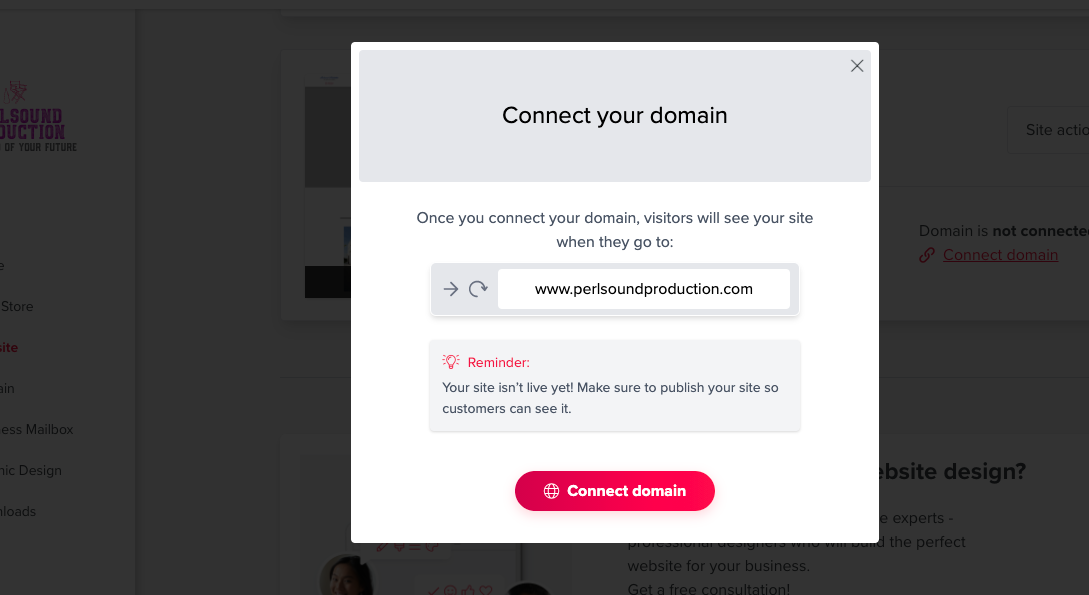Click the forward arrow icon in URL bar
Image resolution: width=1089 pixels, height=595 pixels.
pyautogui.click(x=451, y=289)
